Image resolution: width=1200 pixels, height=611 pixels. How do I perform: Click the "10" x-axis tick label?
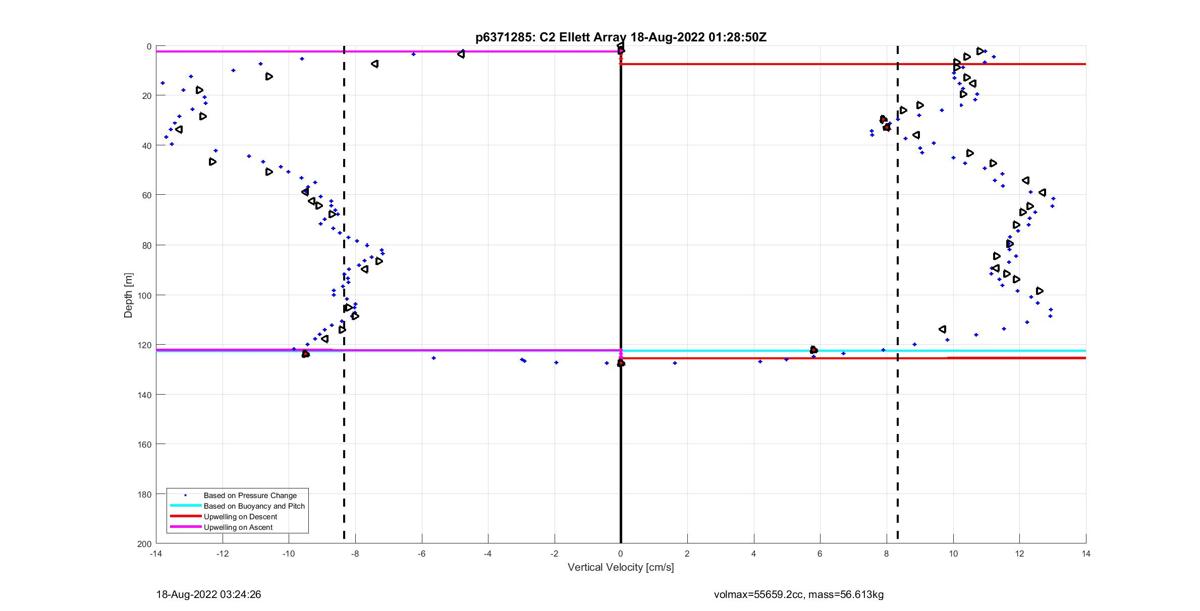click(x=953, y=553)
